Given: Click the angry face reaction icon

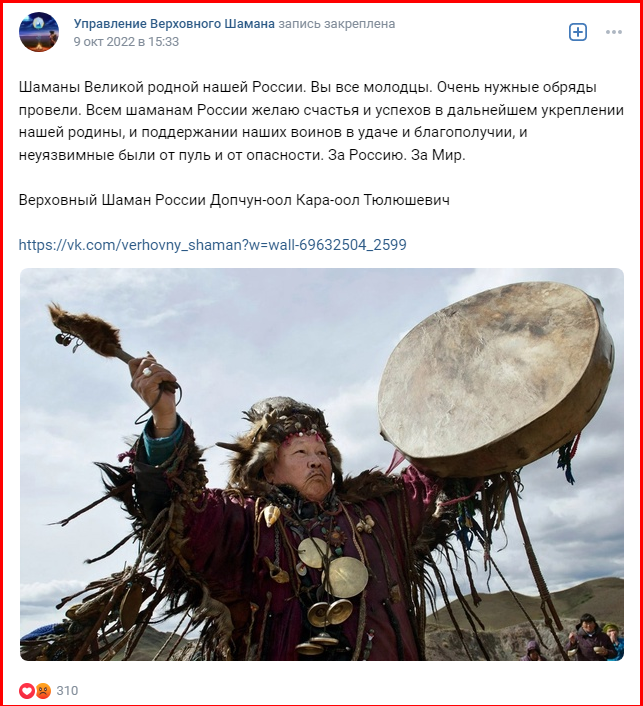Looking at the screenshot, I should (43, 691).
